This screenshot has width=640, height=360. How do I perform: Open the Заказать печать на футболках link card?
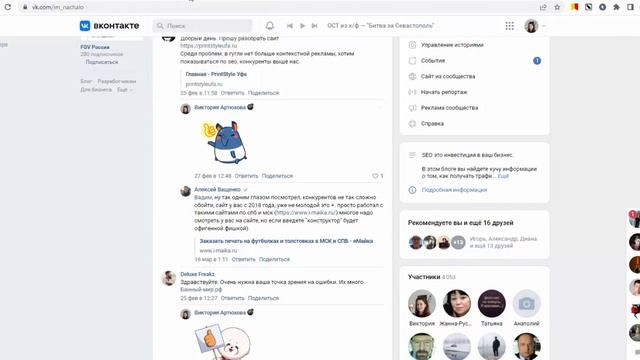[x=286, y=241]
